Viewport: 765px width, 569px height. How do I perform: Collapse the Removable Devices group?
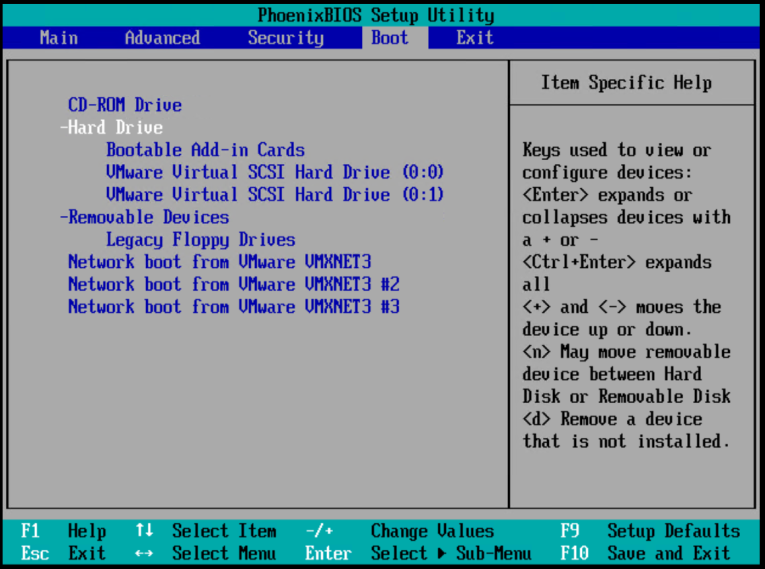(144, 217)
